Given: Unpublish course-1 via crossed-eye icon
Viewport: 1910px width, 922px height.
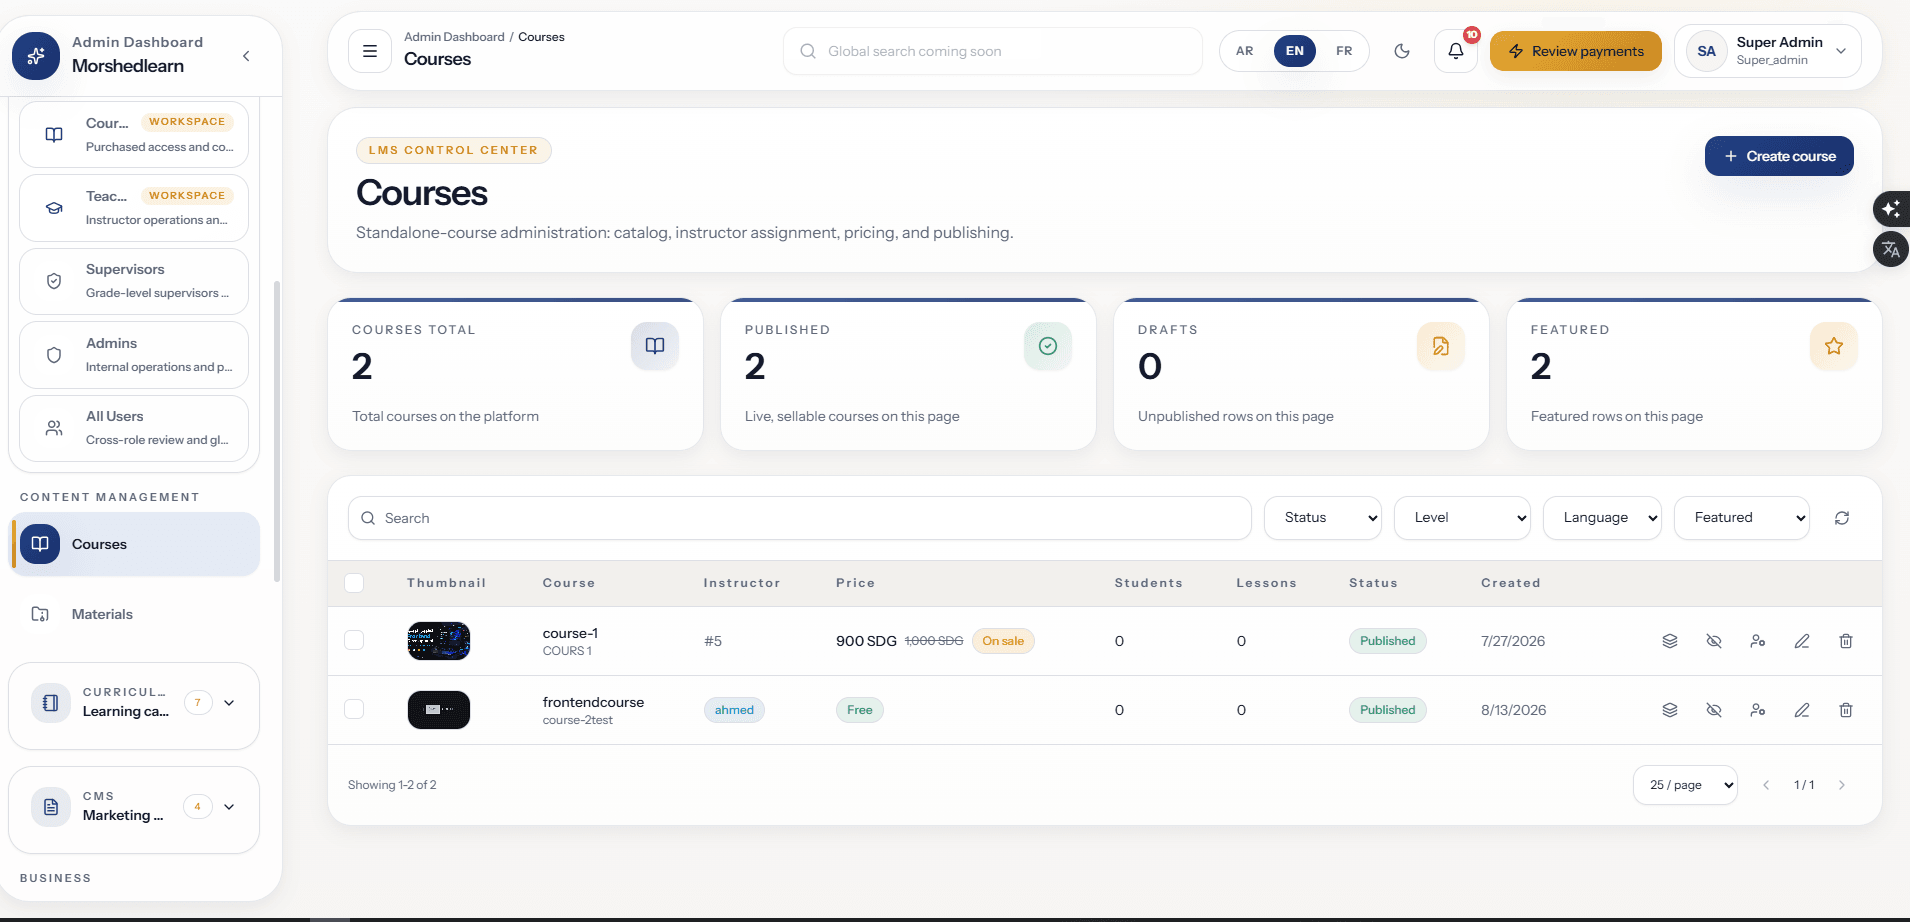Looking at the screenshot, I should coord(1714,641).
